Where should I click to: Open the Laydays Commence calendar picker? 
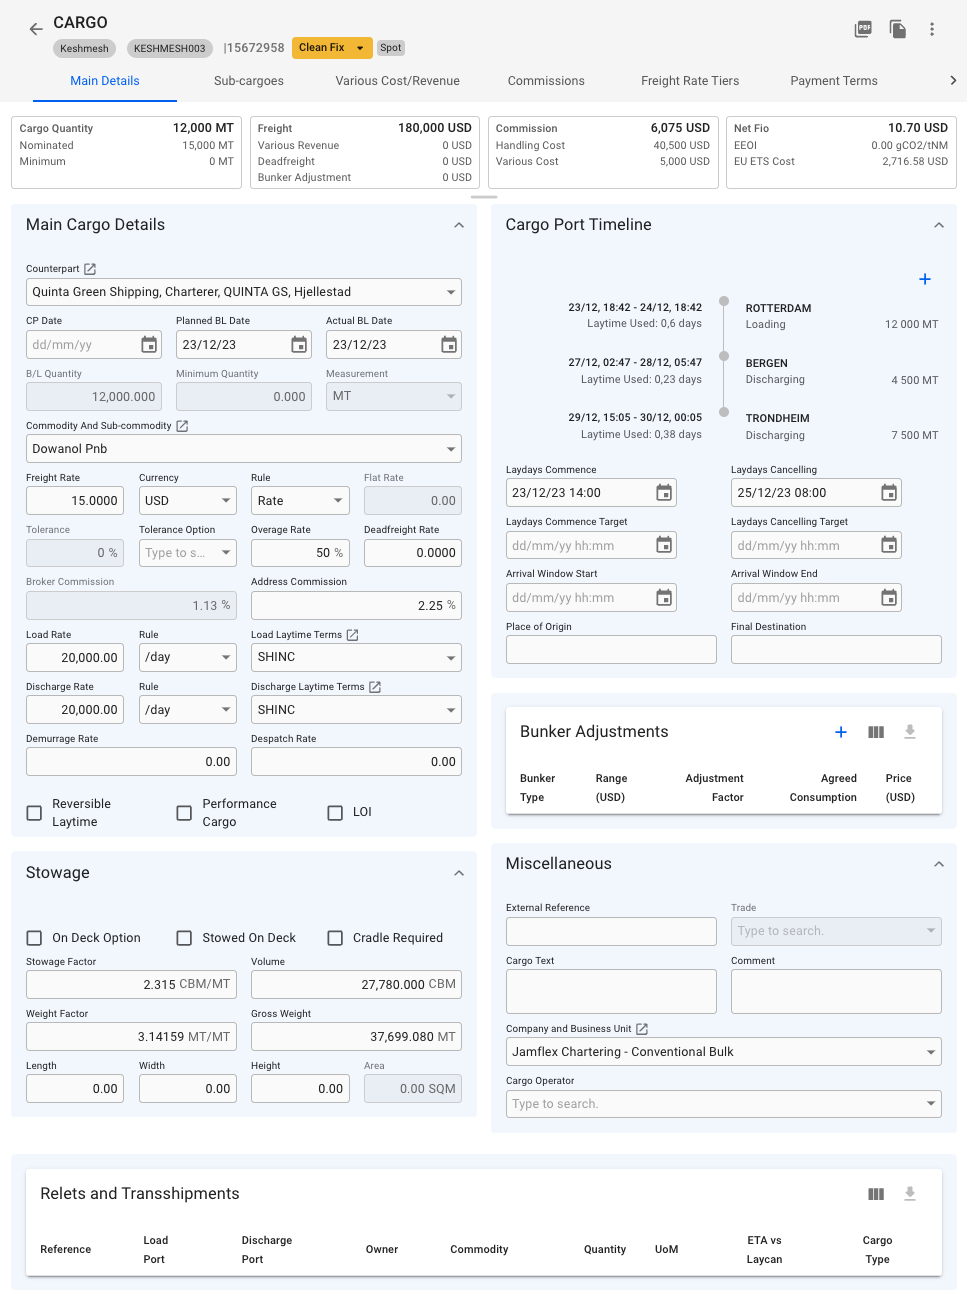pos(664,493)
